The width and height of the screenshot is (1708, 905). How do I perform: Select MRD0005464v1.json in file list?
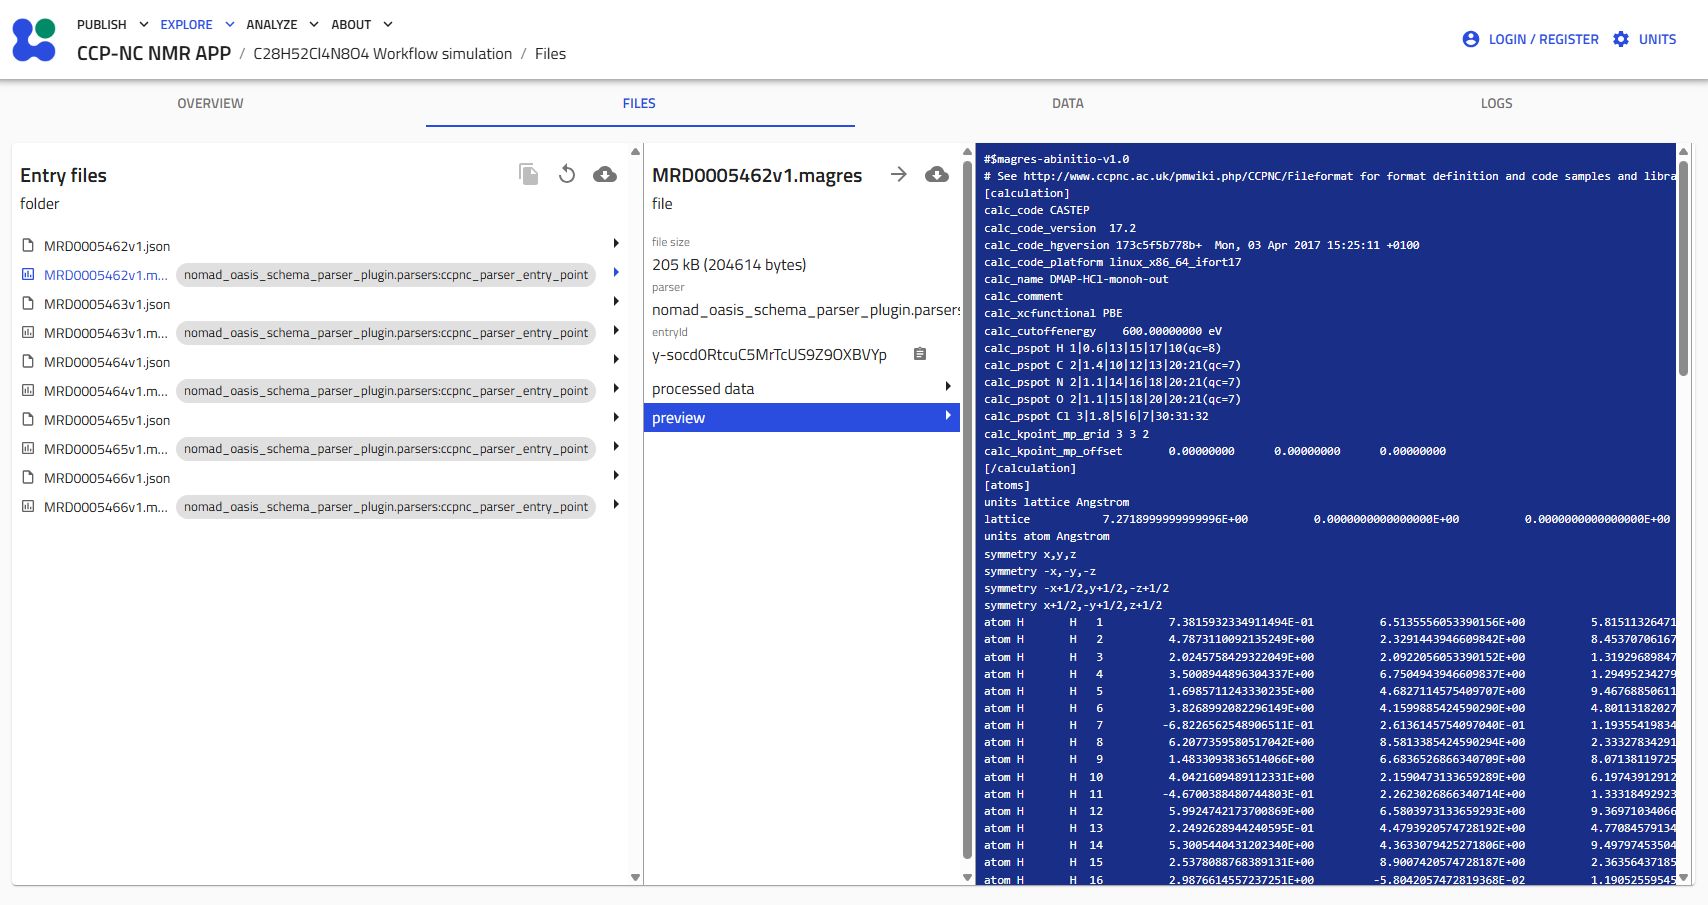pos(107,362)
